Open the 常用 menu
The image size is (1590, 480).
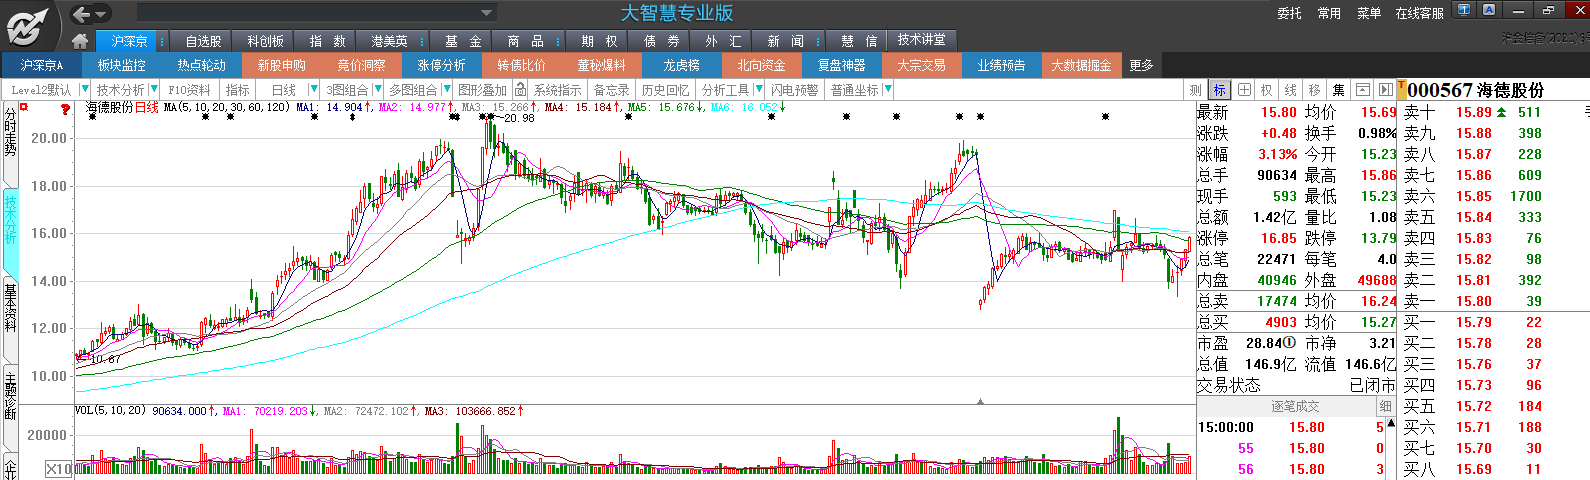1329,13
